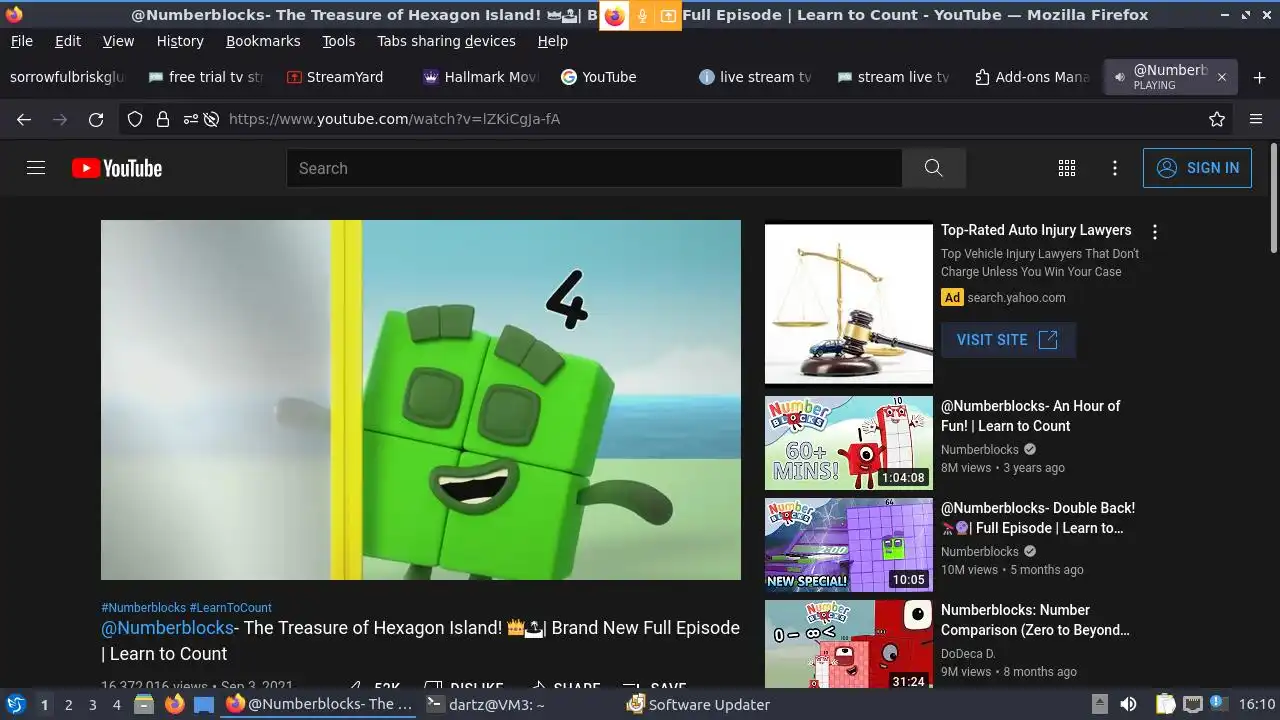
Task: Open the permissions icon in address bar
Action: (190, 119)
